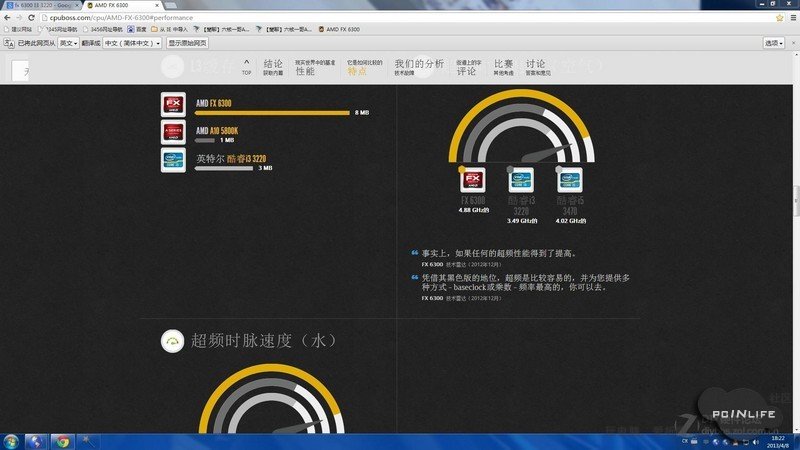Open the Windows Start menu
The height and width of the screenshot is (450, 800).
coord(11,441)
